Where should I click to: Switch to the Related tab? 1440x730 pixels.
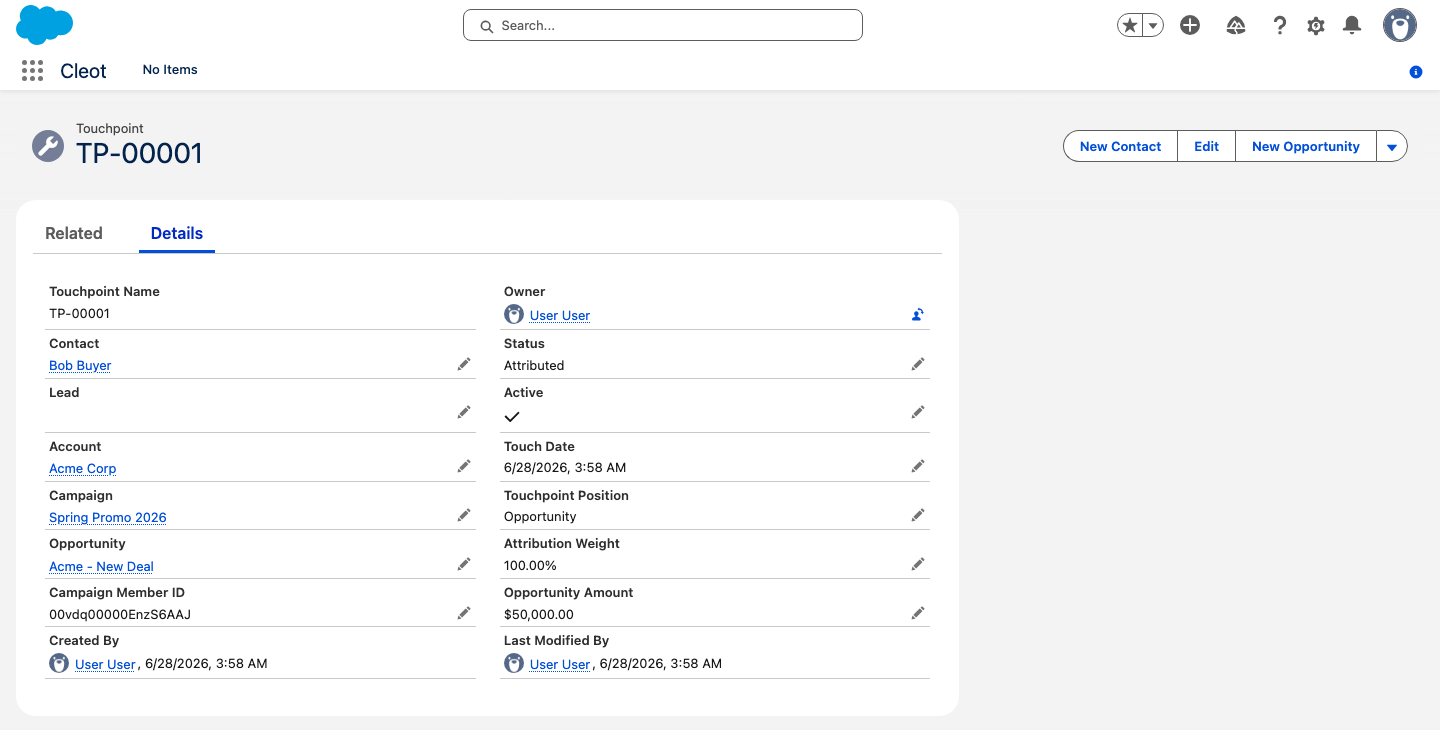tap(74, 233)
